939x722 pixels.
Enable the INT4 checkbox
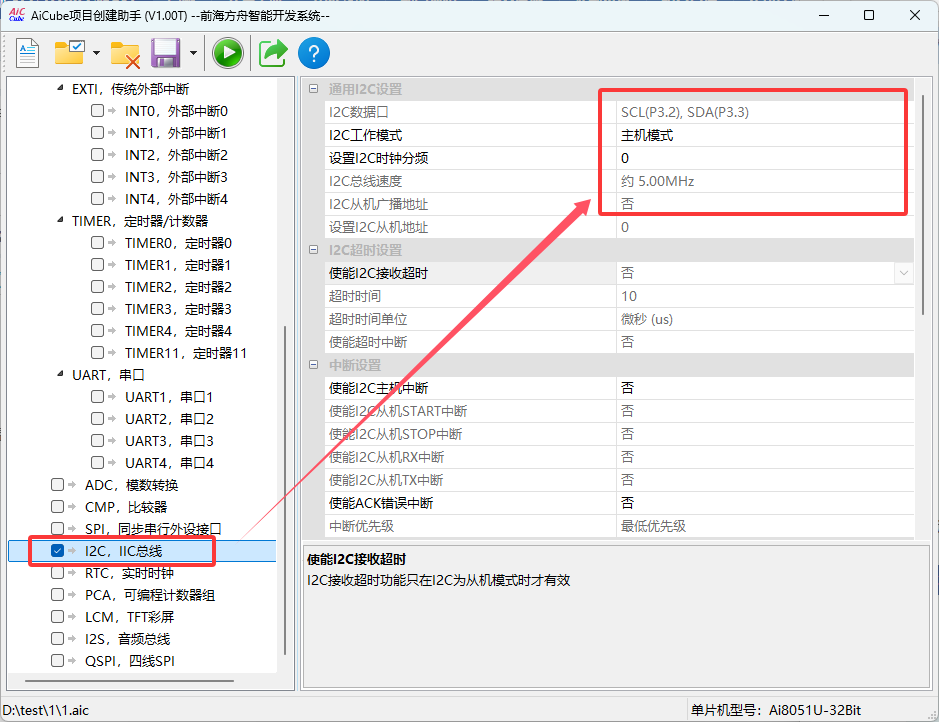97,198
